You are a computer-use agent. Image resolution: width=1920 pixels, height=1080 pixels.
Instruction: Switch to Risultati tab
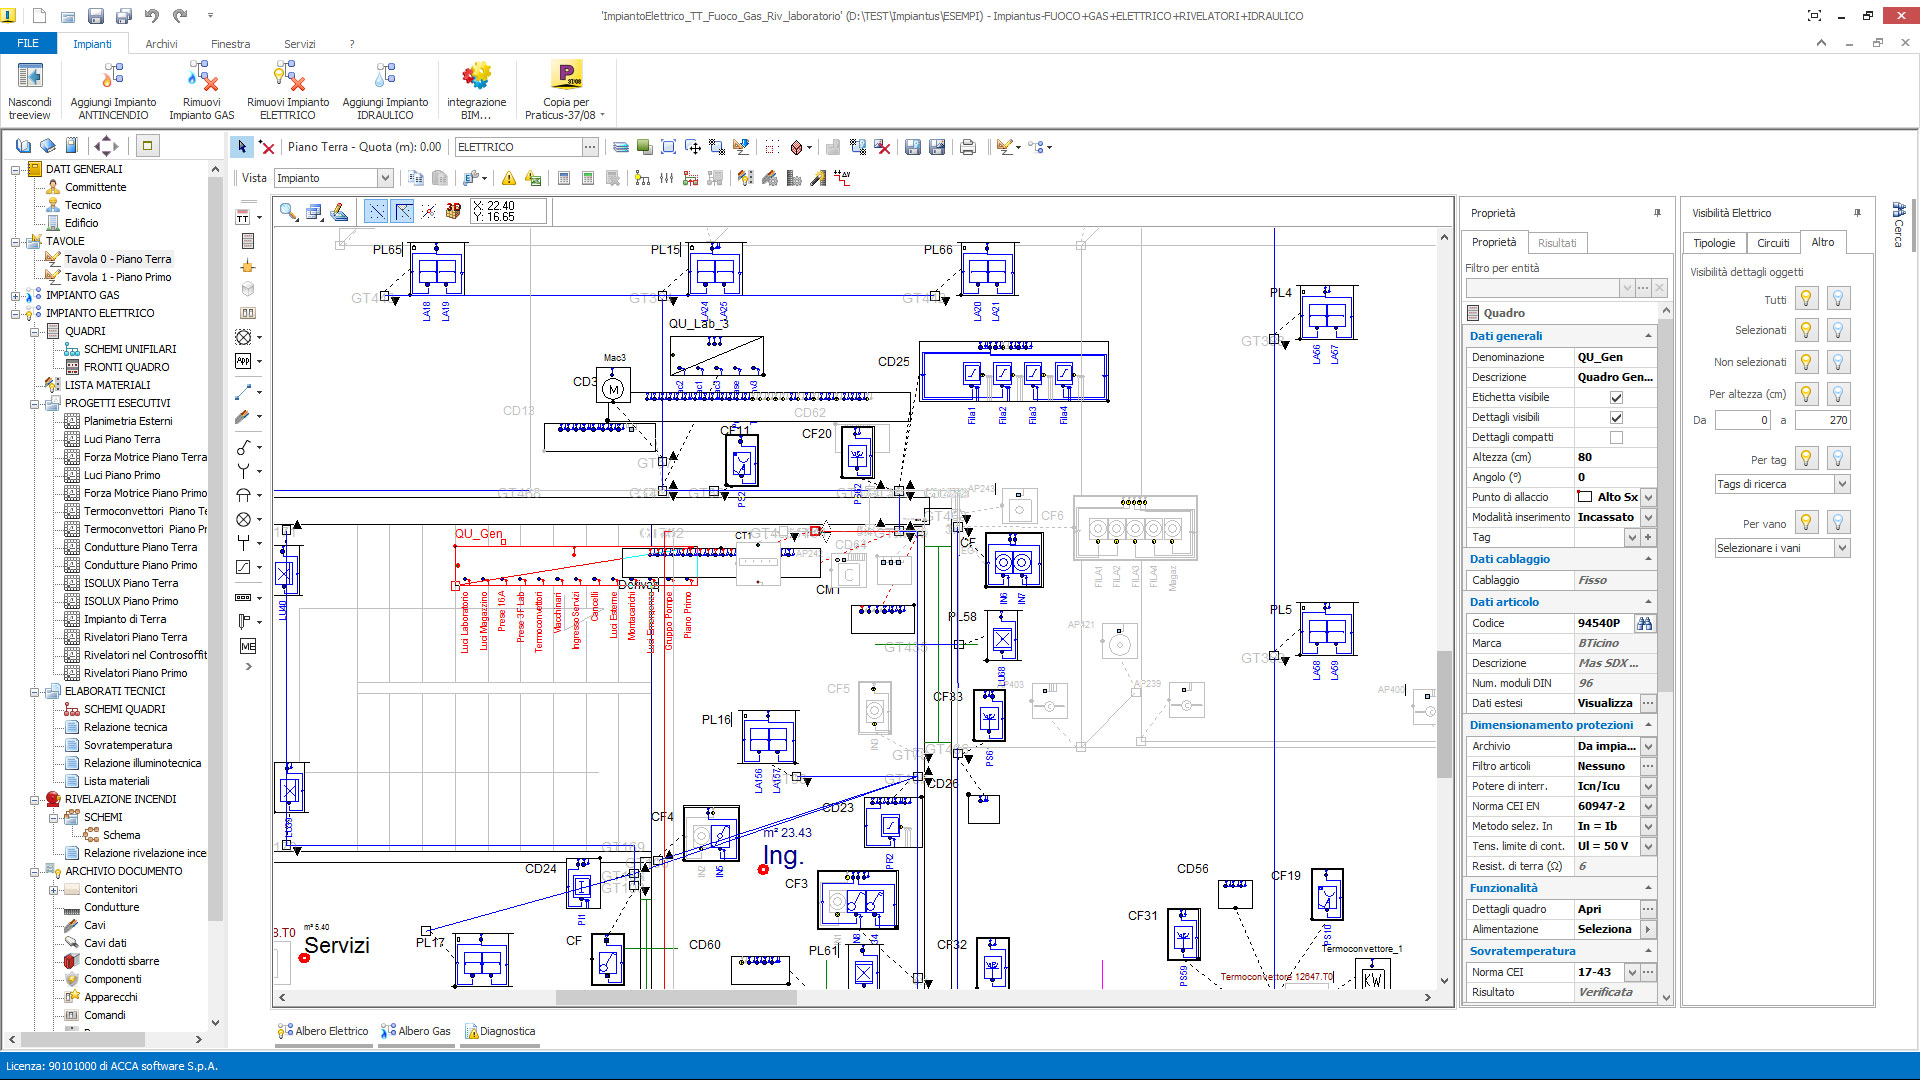[x=1556, y=243]
